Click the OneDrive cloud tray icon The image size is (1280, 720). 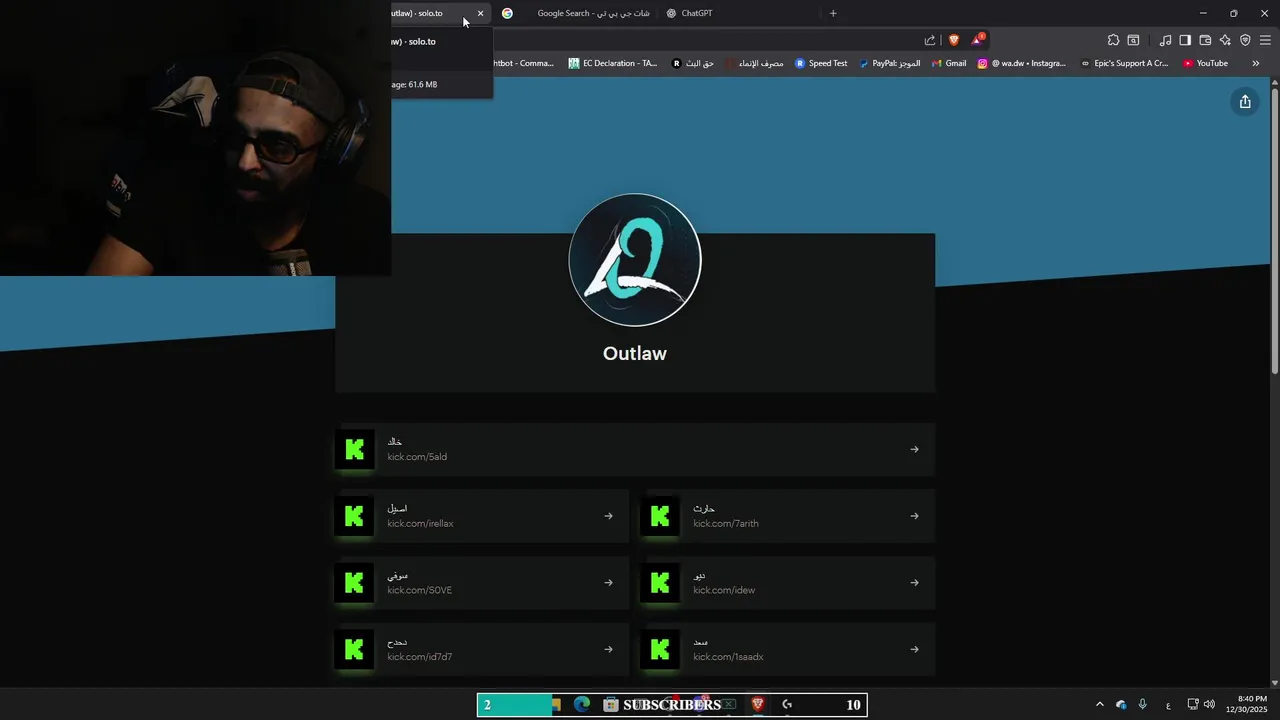click(1121, 705)
